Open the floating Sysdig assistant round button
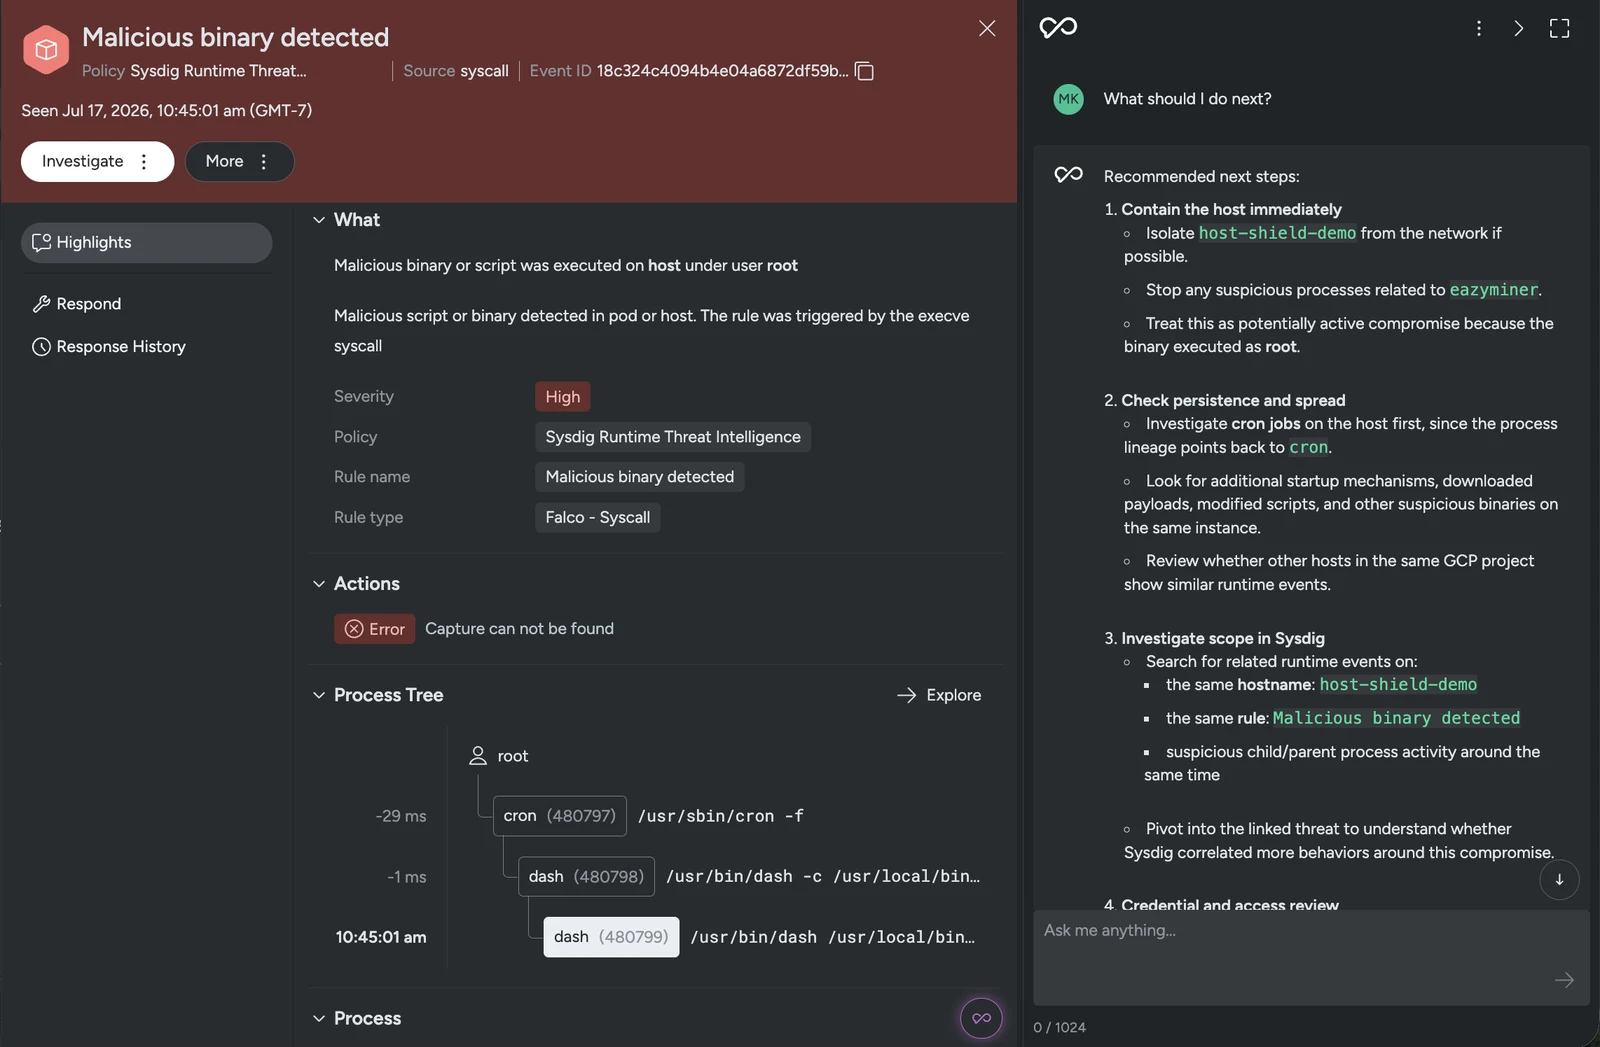1600x1047 pixels. pos(981,1018)
